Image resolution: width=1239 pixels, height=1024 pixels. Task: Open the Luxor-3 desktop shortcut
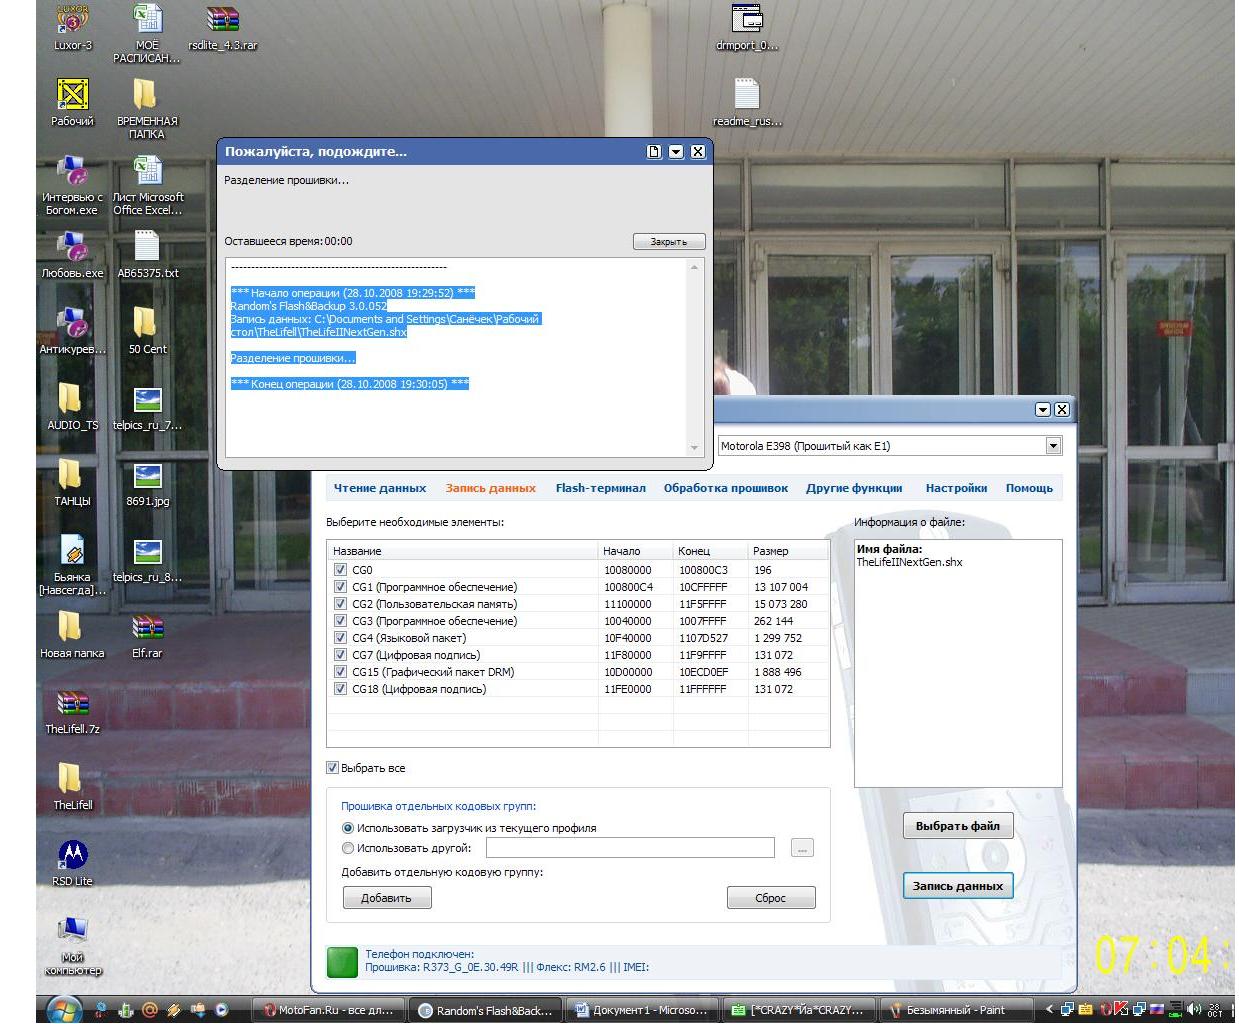[x=72, y=28]
